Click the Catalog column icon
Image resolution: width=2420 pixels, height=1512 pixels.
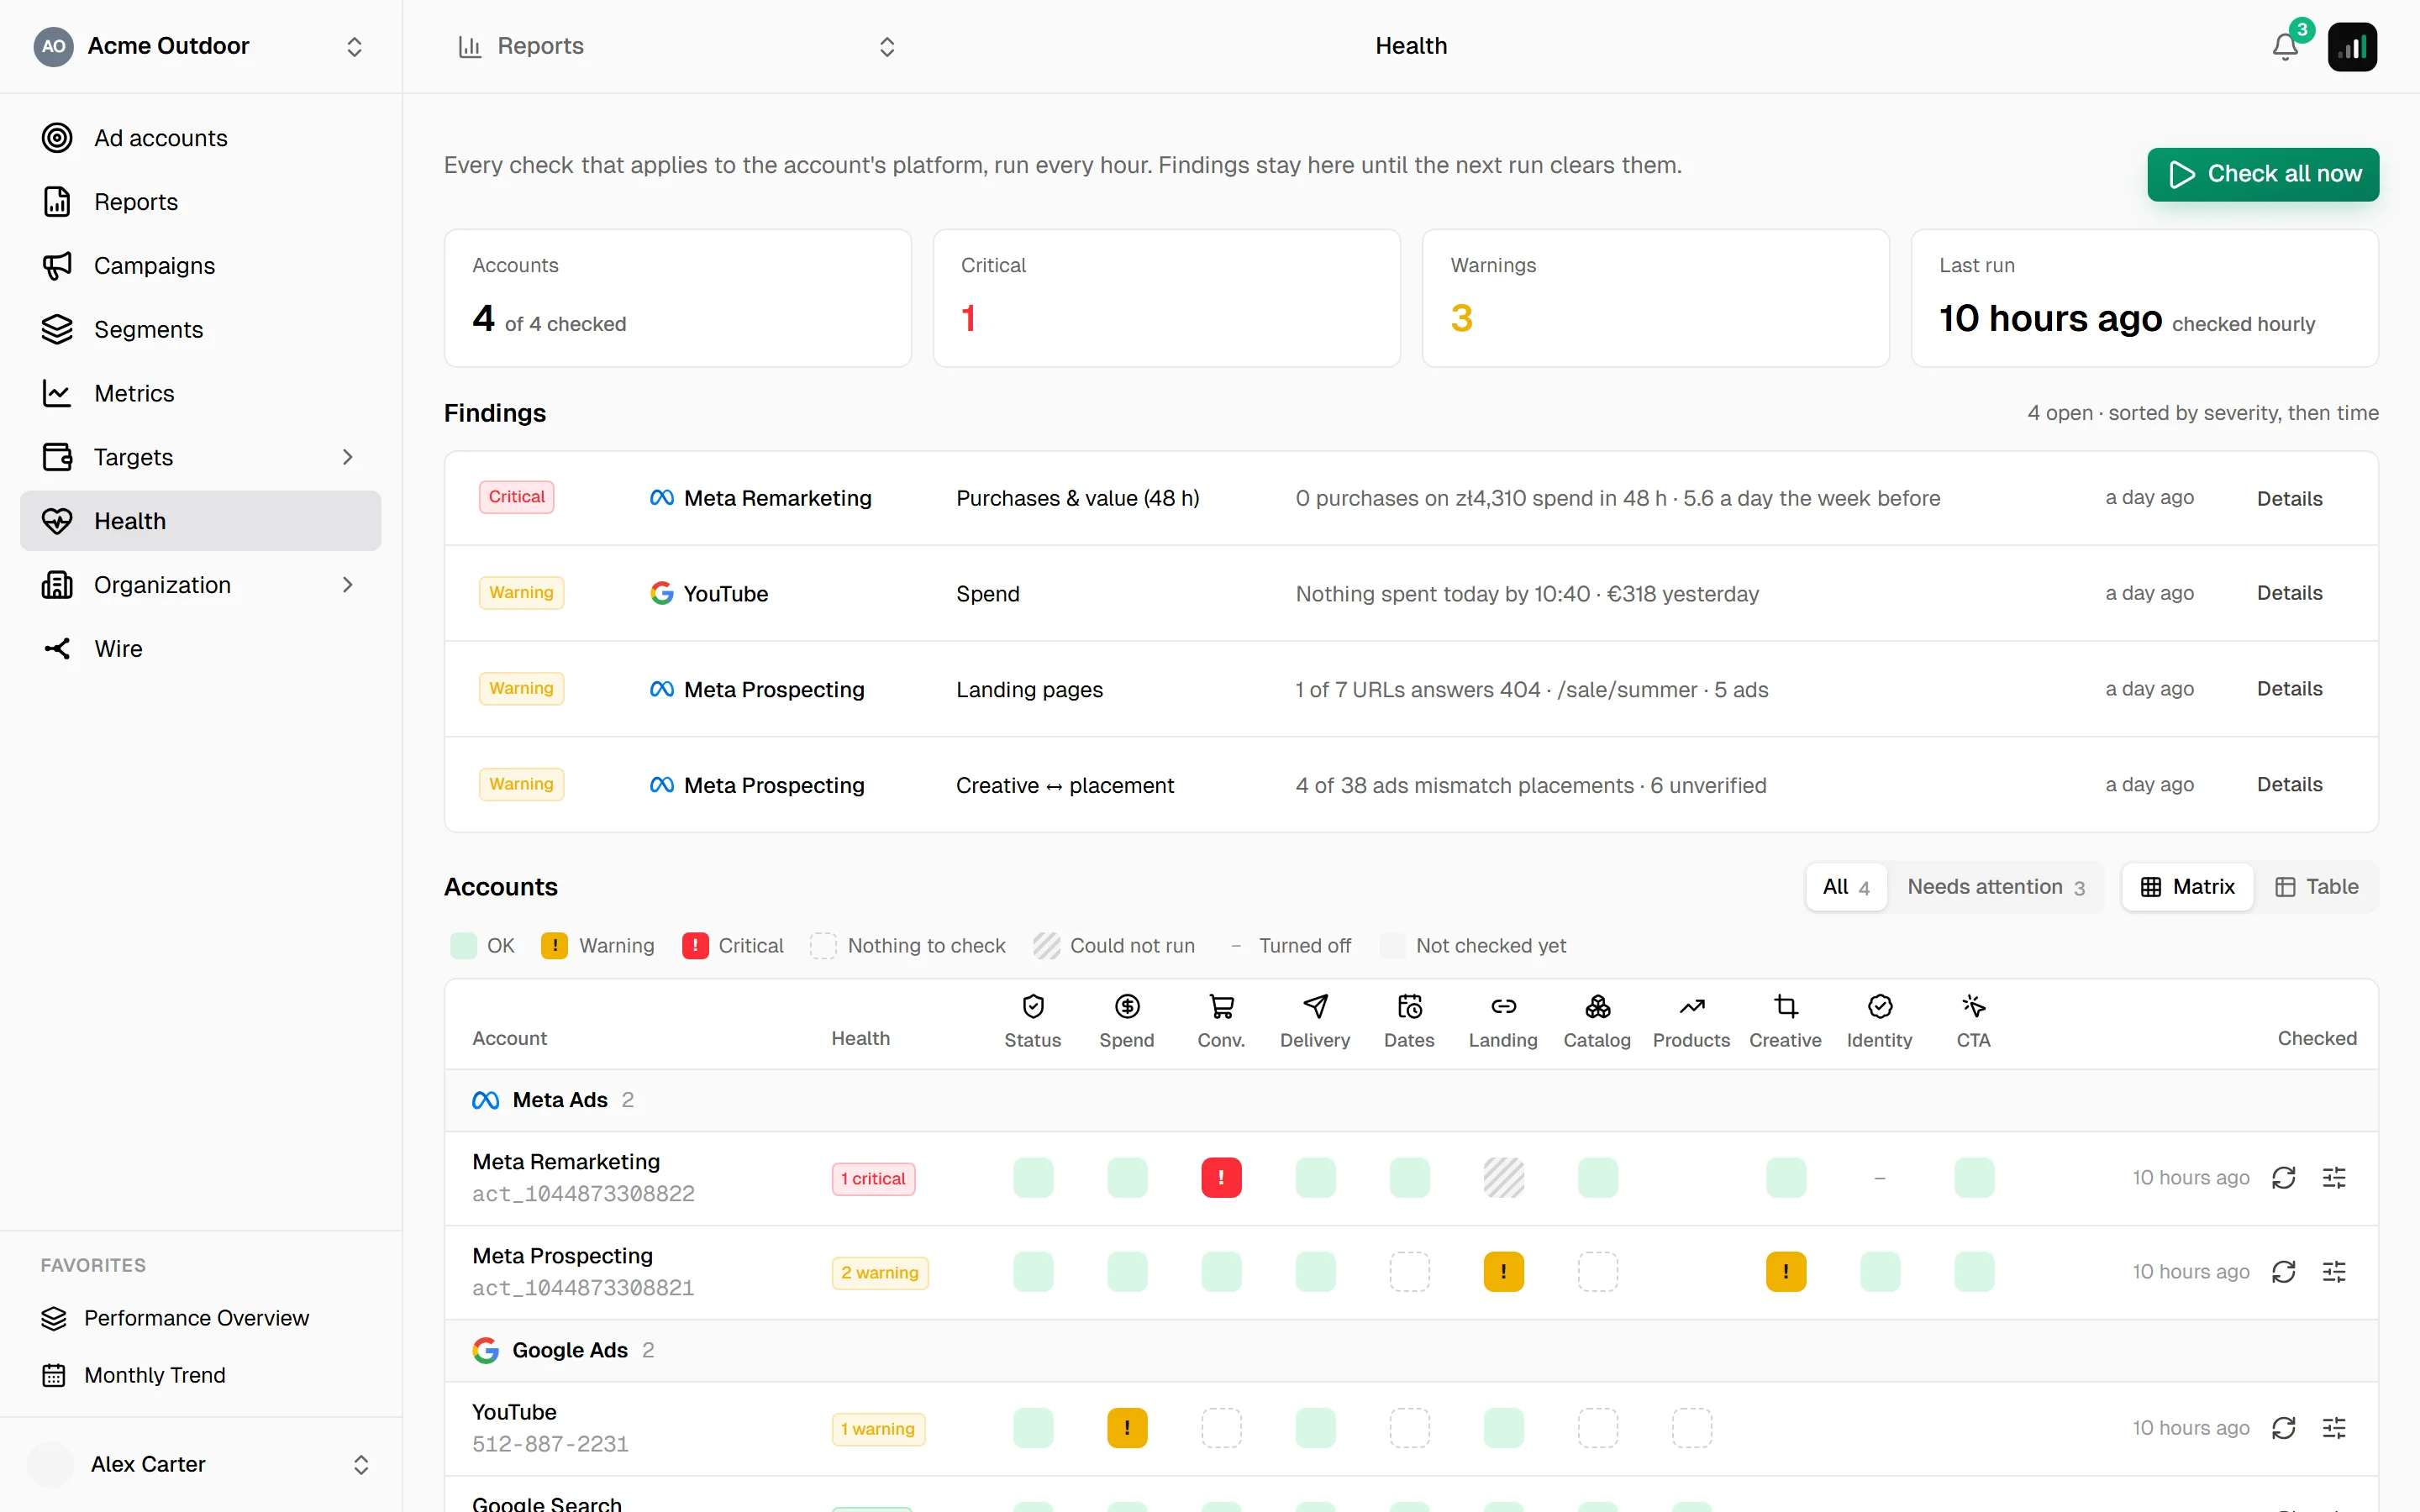click(x=1597, y=1006)
